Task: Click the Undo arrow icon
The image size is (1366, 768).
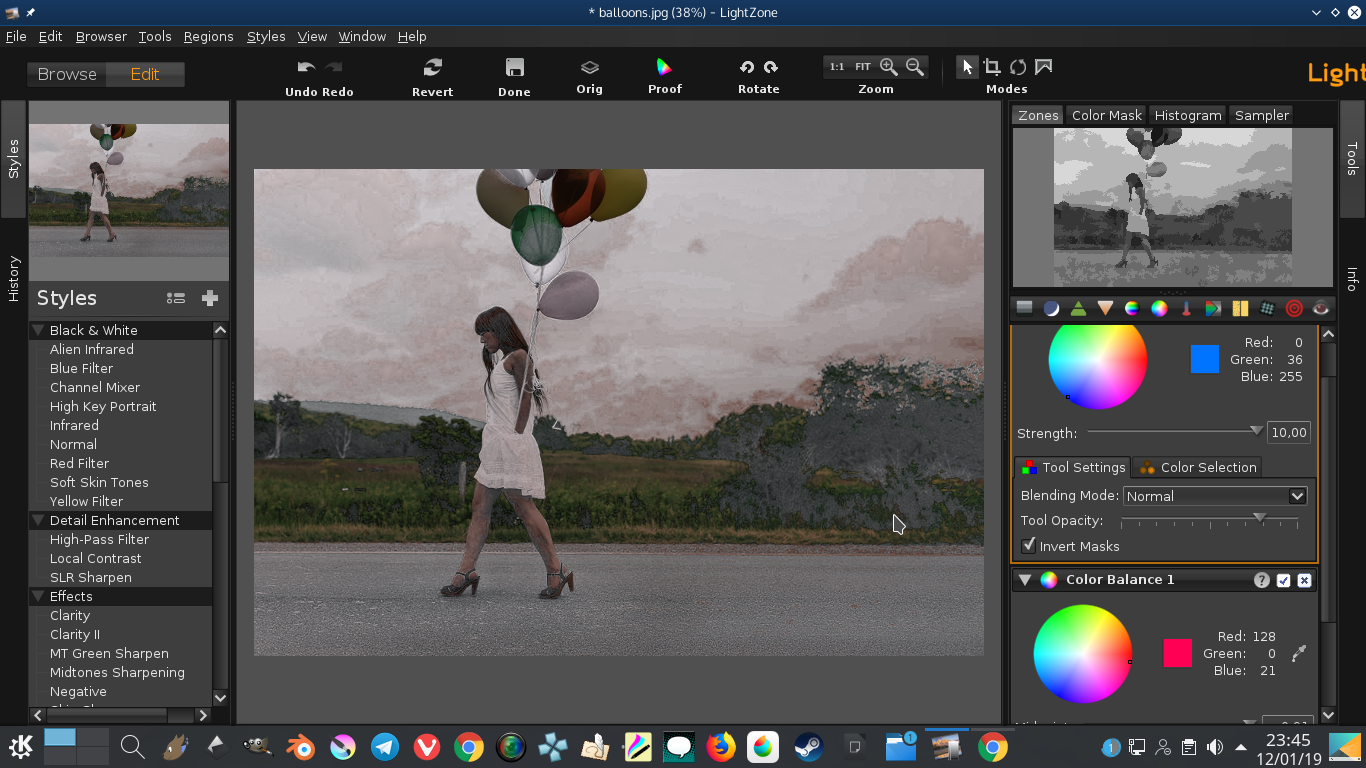Action: click(306, 67)
